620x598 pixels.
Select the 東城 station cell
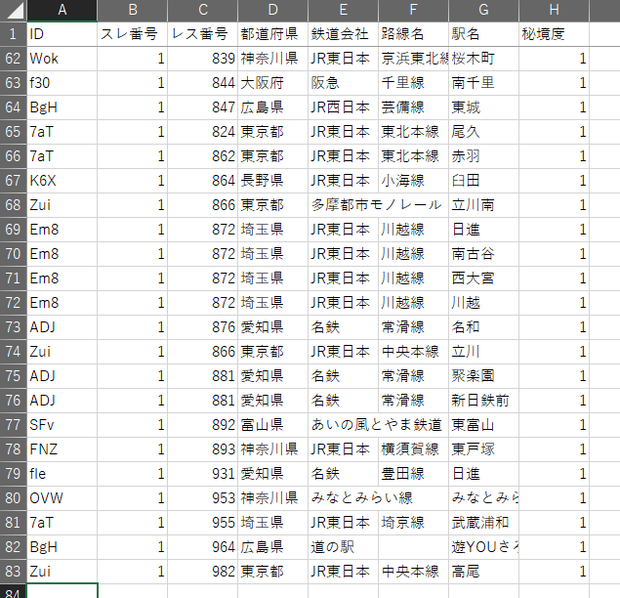(x=484, y=108)
